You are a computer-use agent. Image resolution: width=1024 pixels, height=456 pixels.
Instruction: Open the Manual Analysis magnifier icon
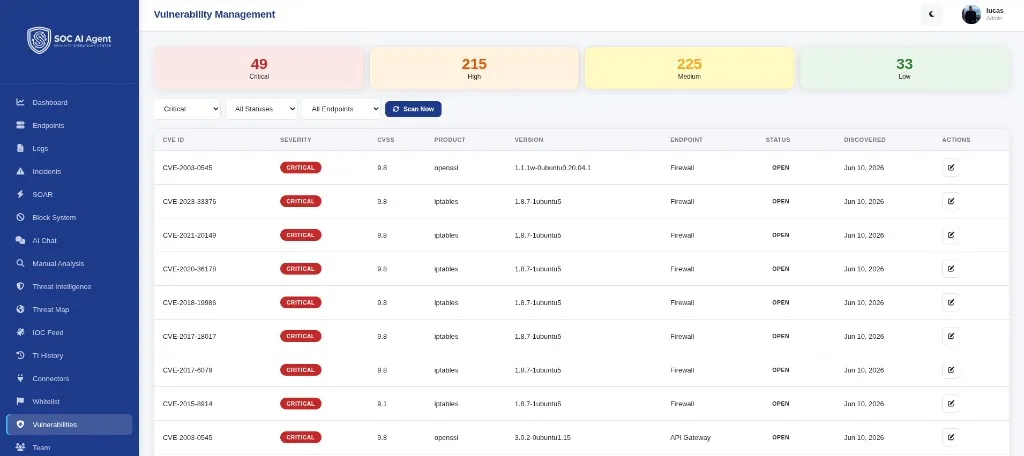[20, 263]
